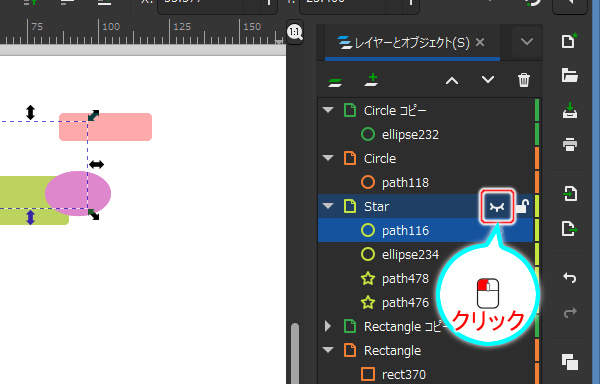This screenshot has width=600, height=384.
Task: Click the path118 orange circle icon
Action: pyautogui.click(x=368, y=182)
